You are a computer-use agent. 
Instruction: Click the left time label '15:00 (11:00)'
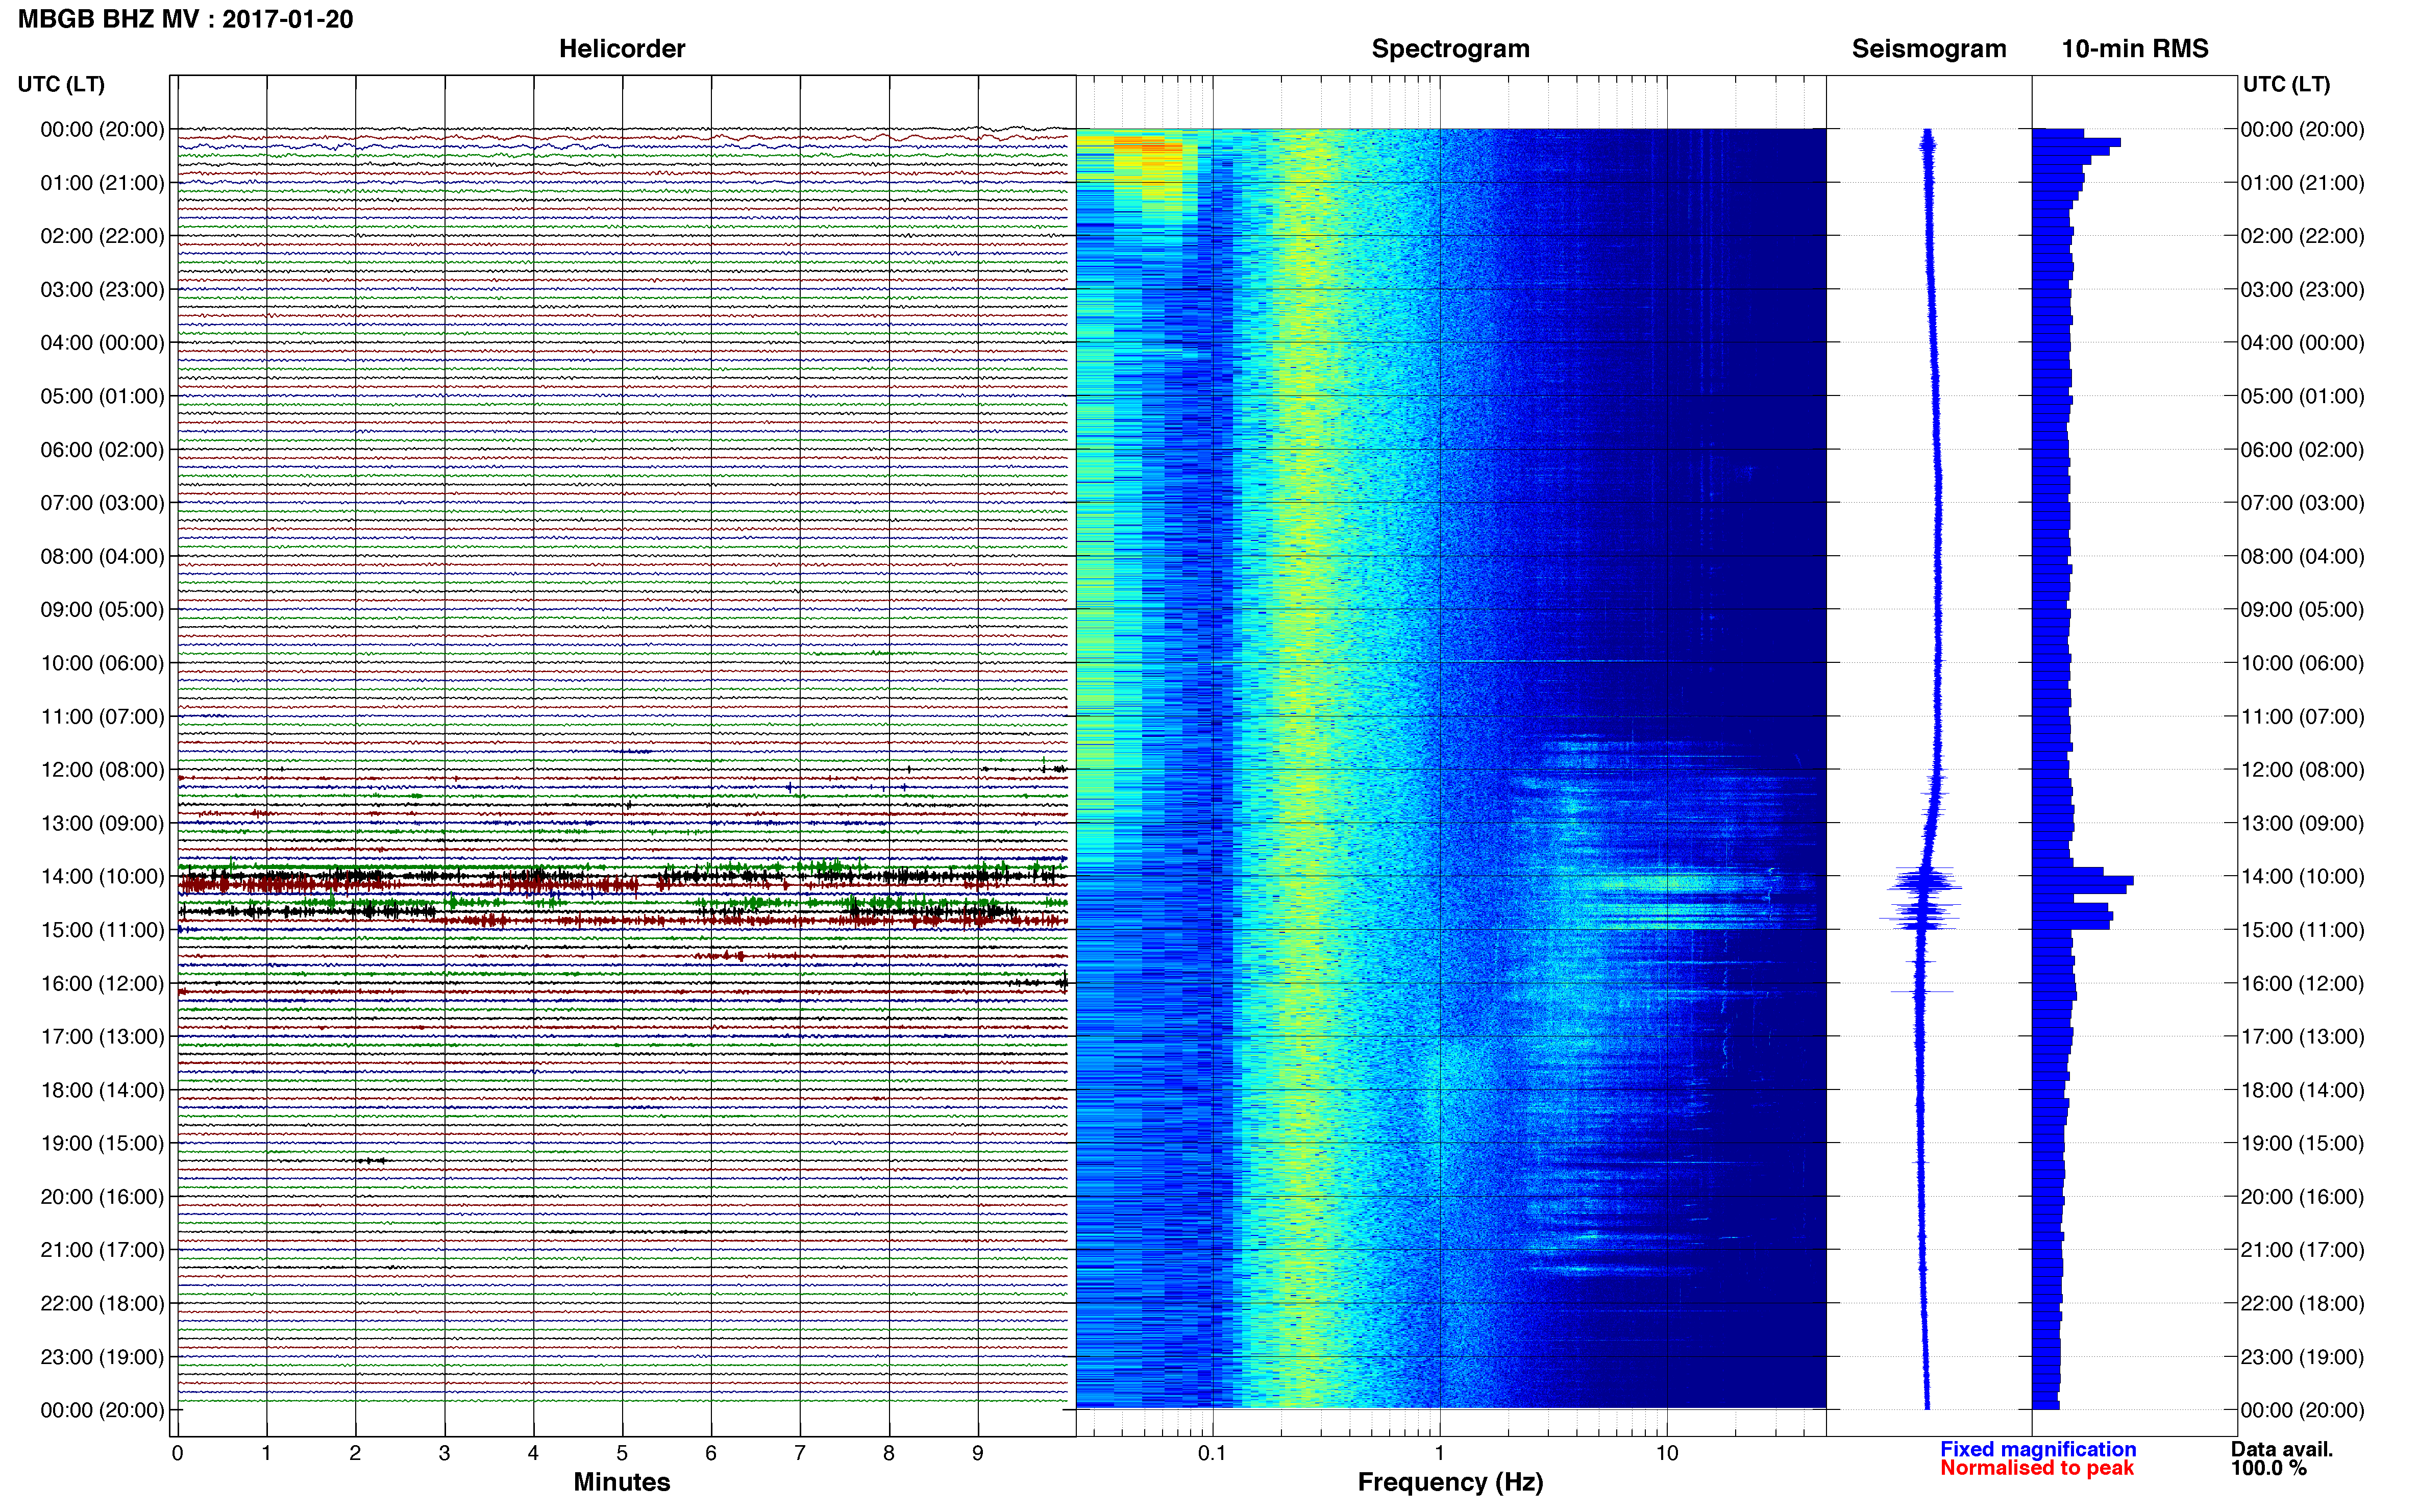tap(102, 930)
